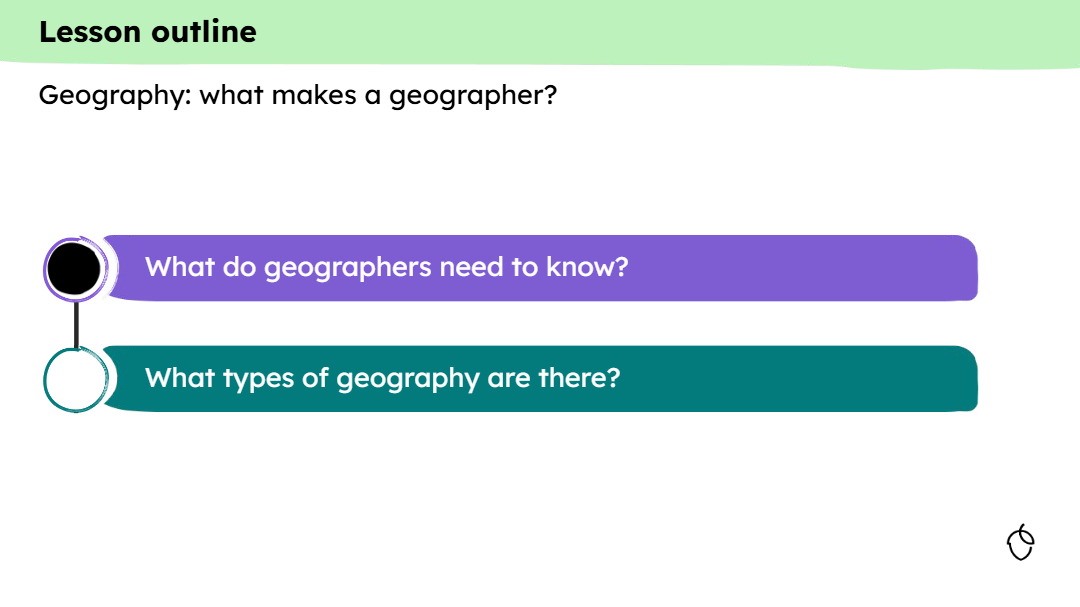Select the empty teal circle marker
This screenshot has height=607, width=1080.
(75, 379)
